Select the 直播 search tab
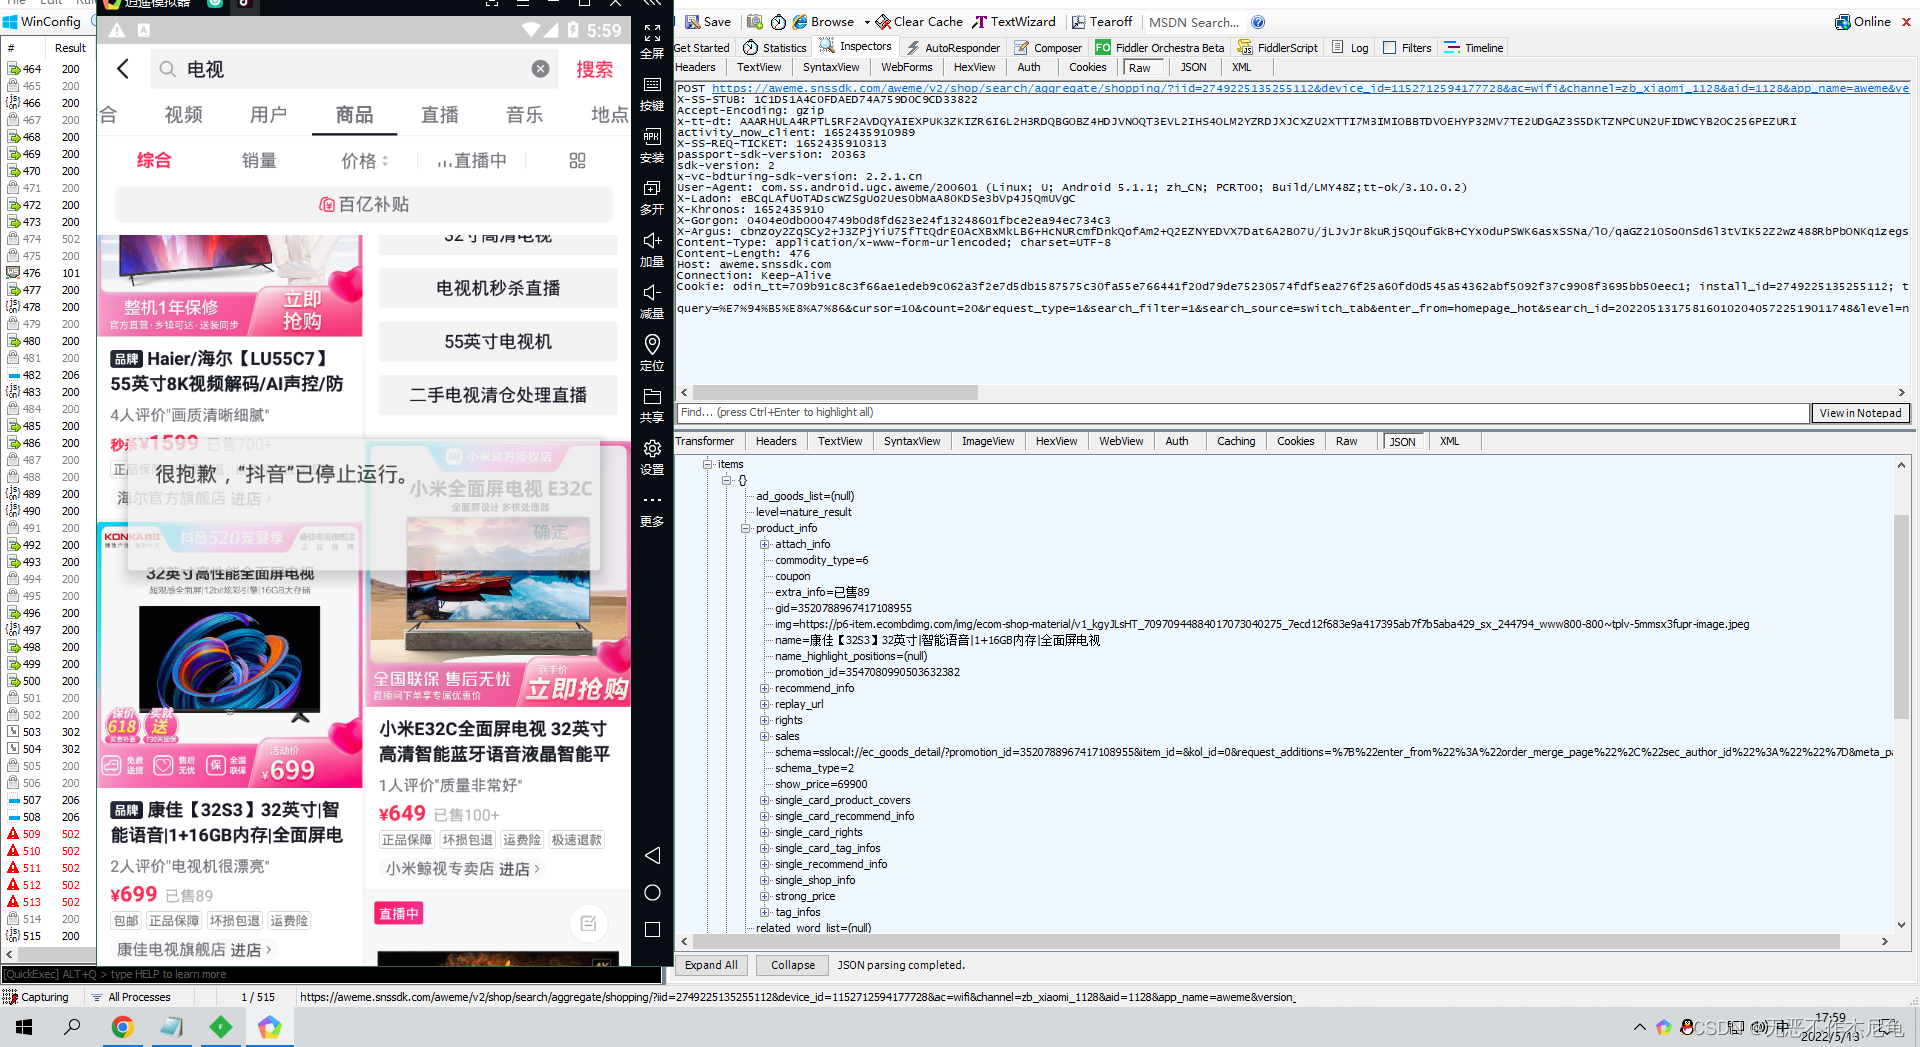Image resolution: width=1920 pixels, height=1047 pixels. point(440,115)
